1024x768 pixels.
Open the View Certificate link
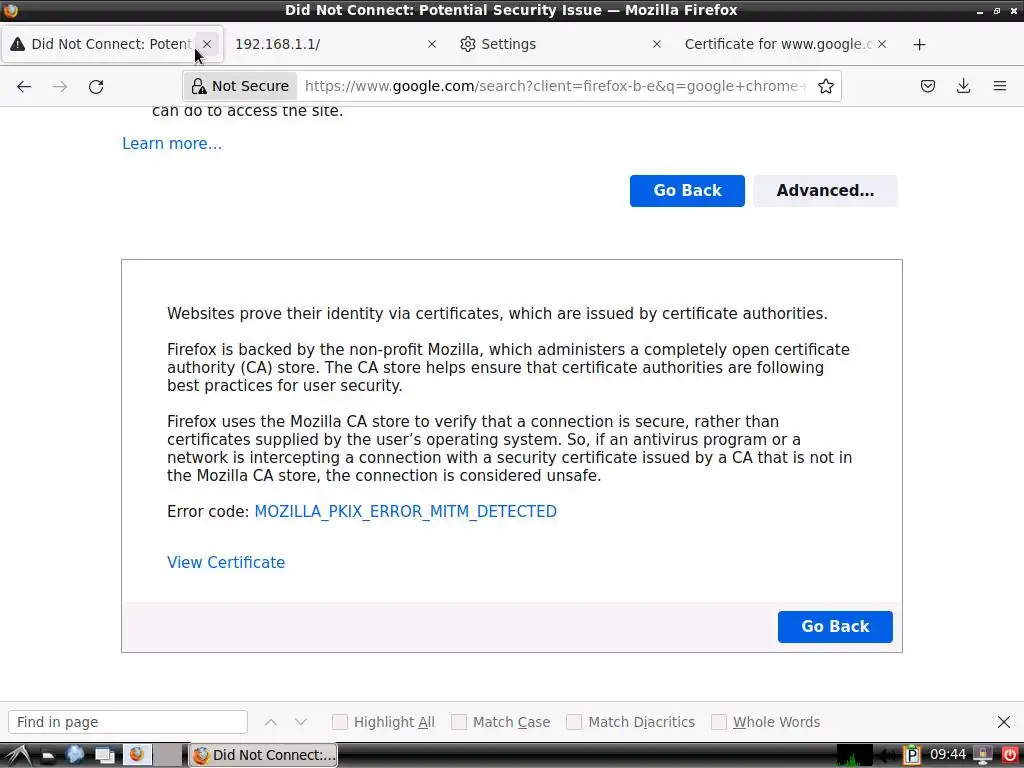tap(226, 562)
